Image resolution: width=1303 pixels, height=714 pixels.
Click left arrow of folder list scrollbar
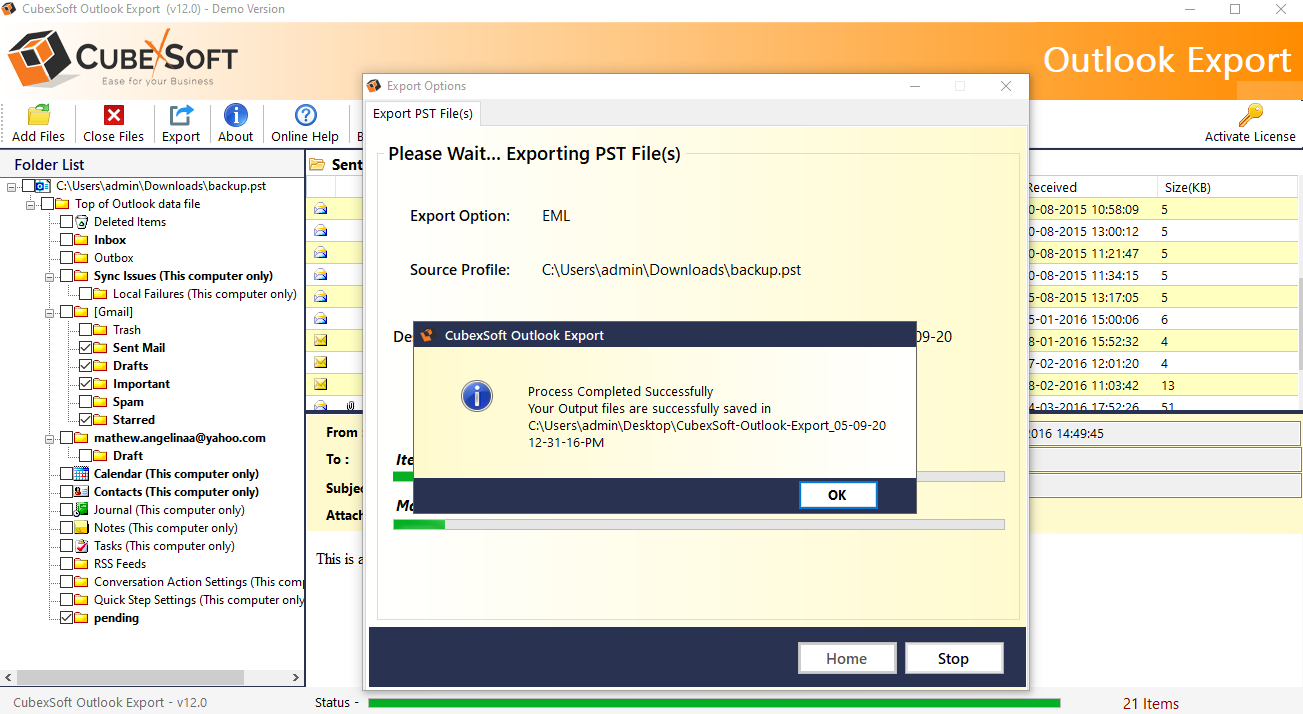(9, 677)
